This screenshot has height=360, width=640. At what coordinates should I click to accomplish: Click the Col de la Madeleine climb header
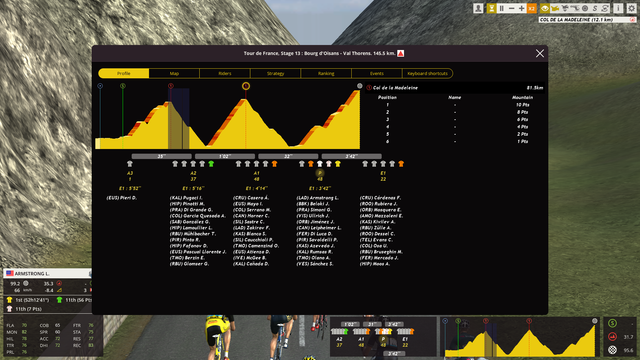(455, 88)
